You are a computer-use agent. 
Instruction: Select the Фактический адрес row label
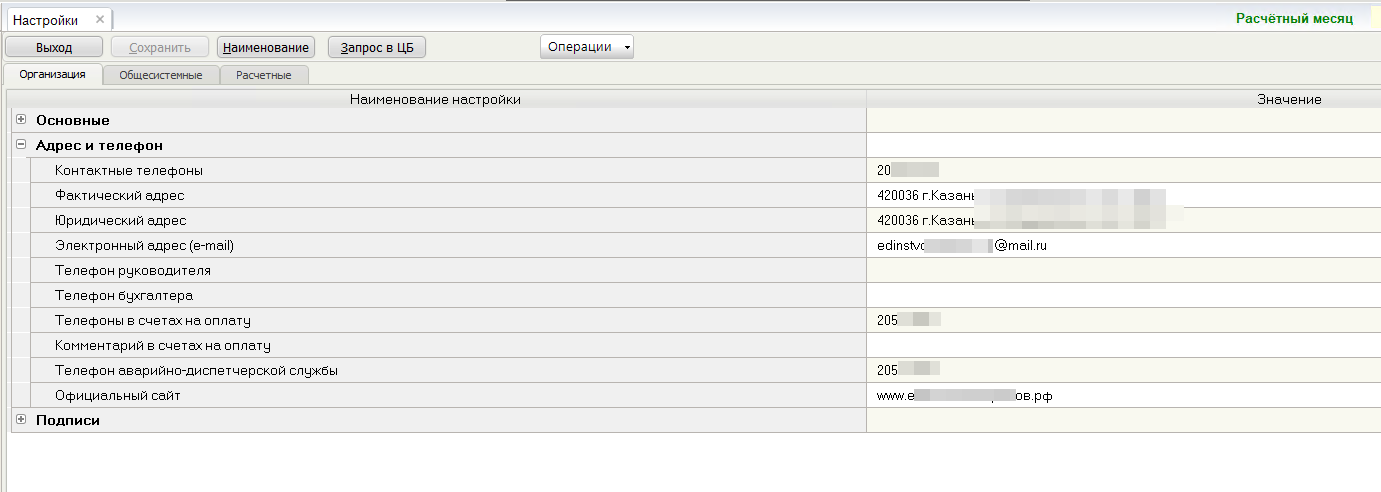pos(120,195)
